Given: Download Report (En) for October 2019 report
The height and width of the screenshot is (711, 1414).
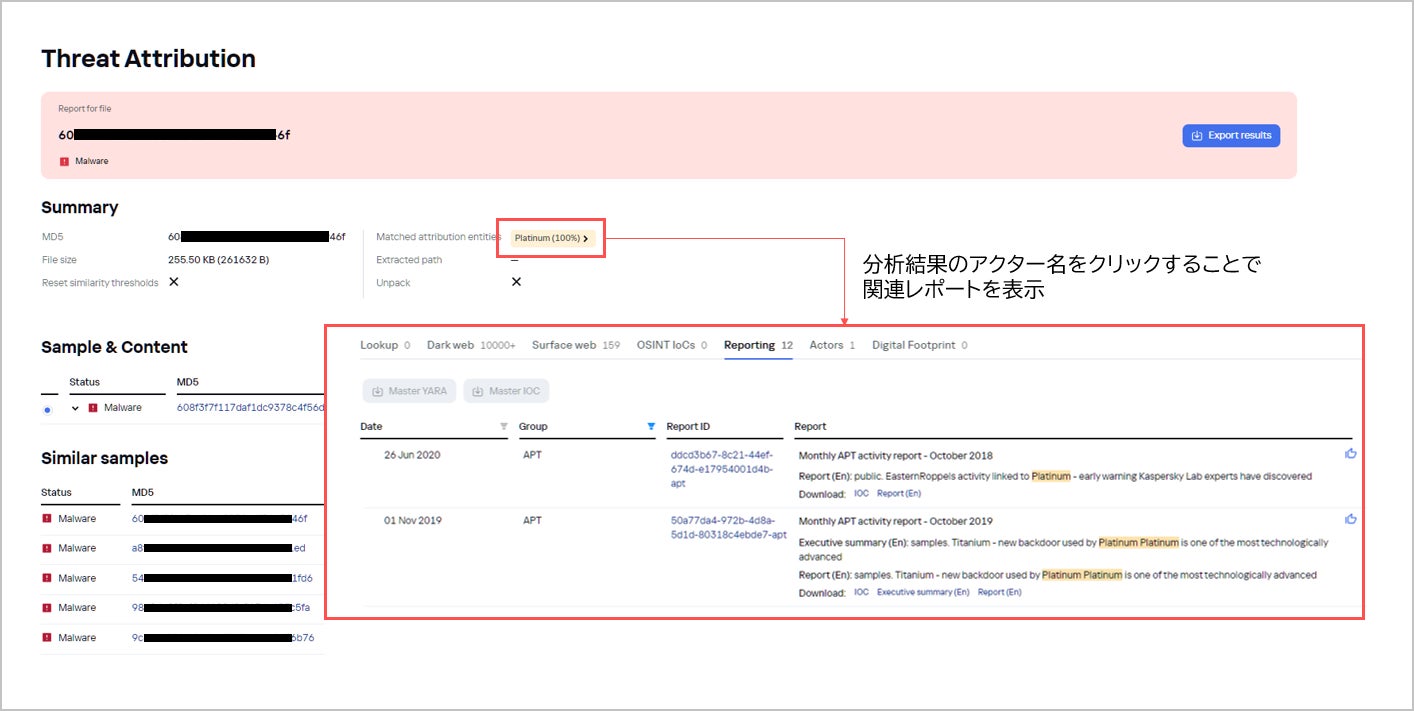Looking at the screenshot, I should click(x=1000, y=592).
